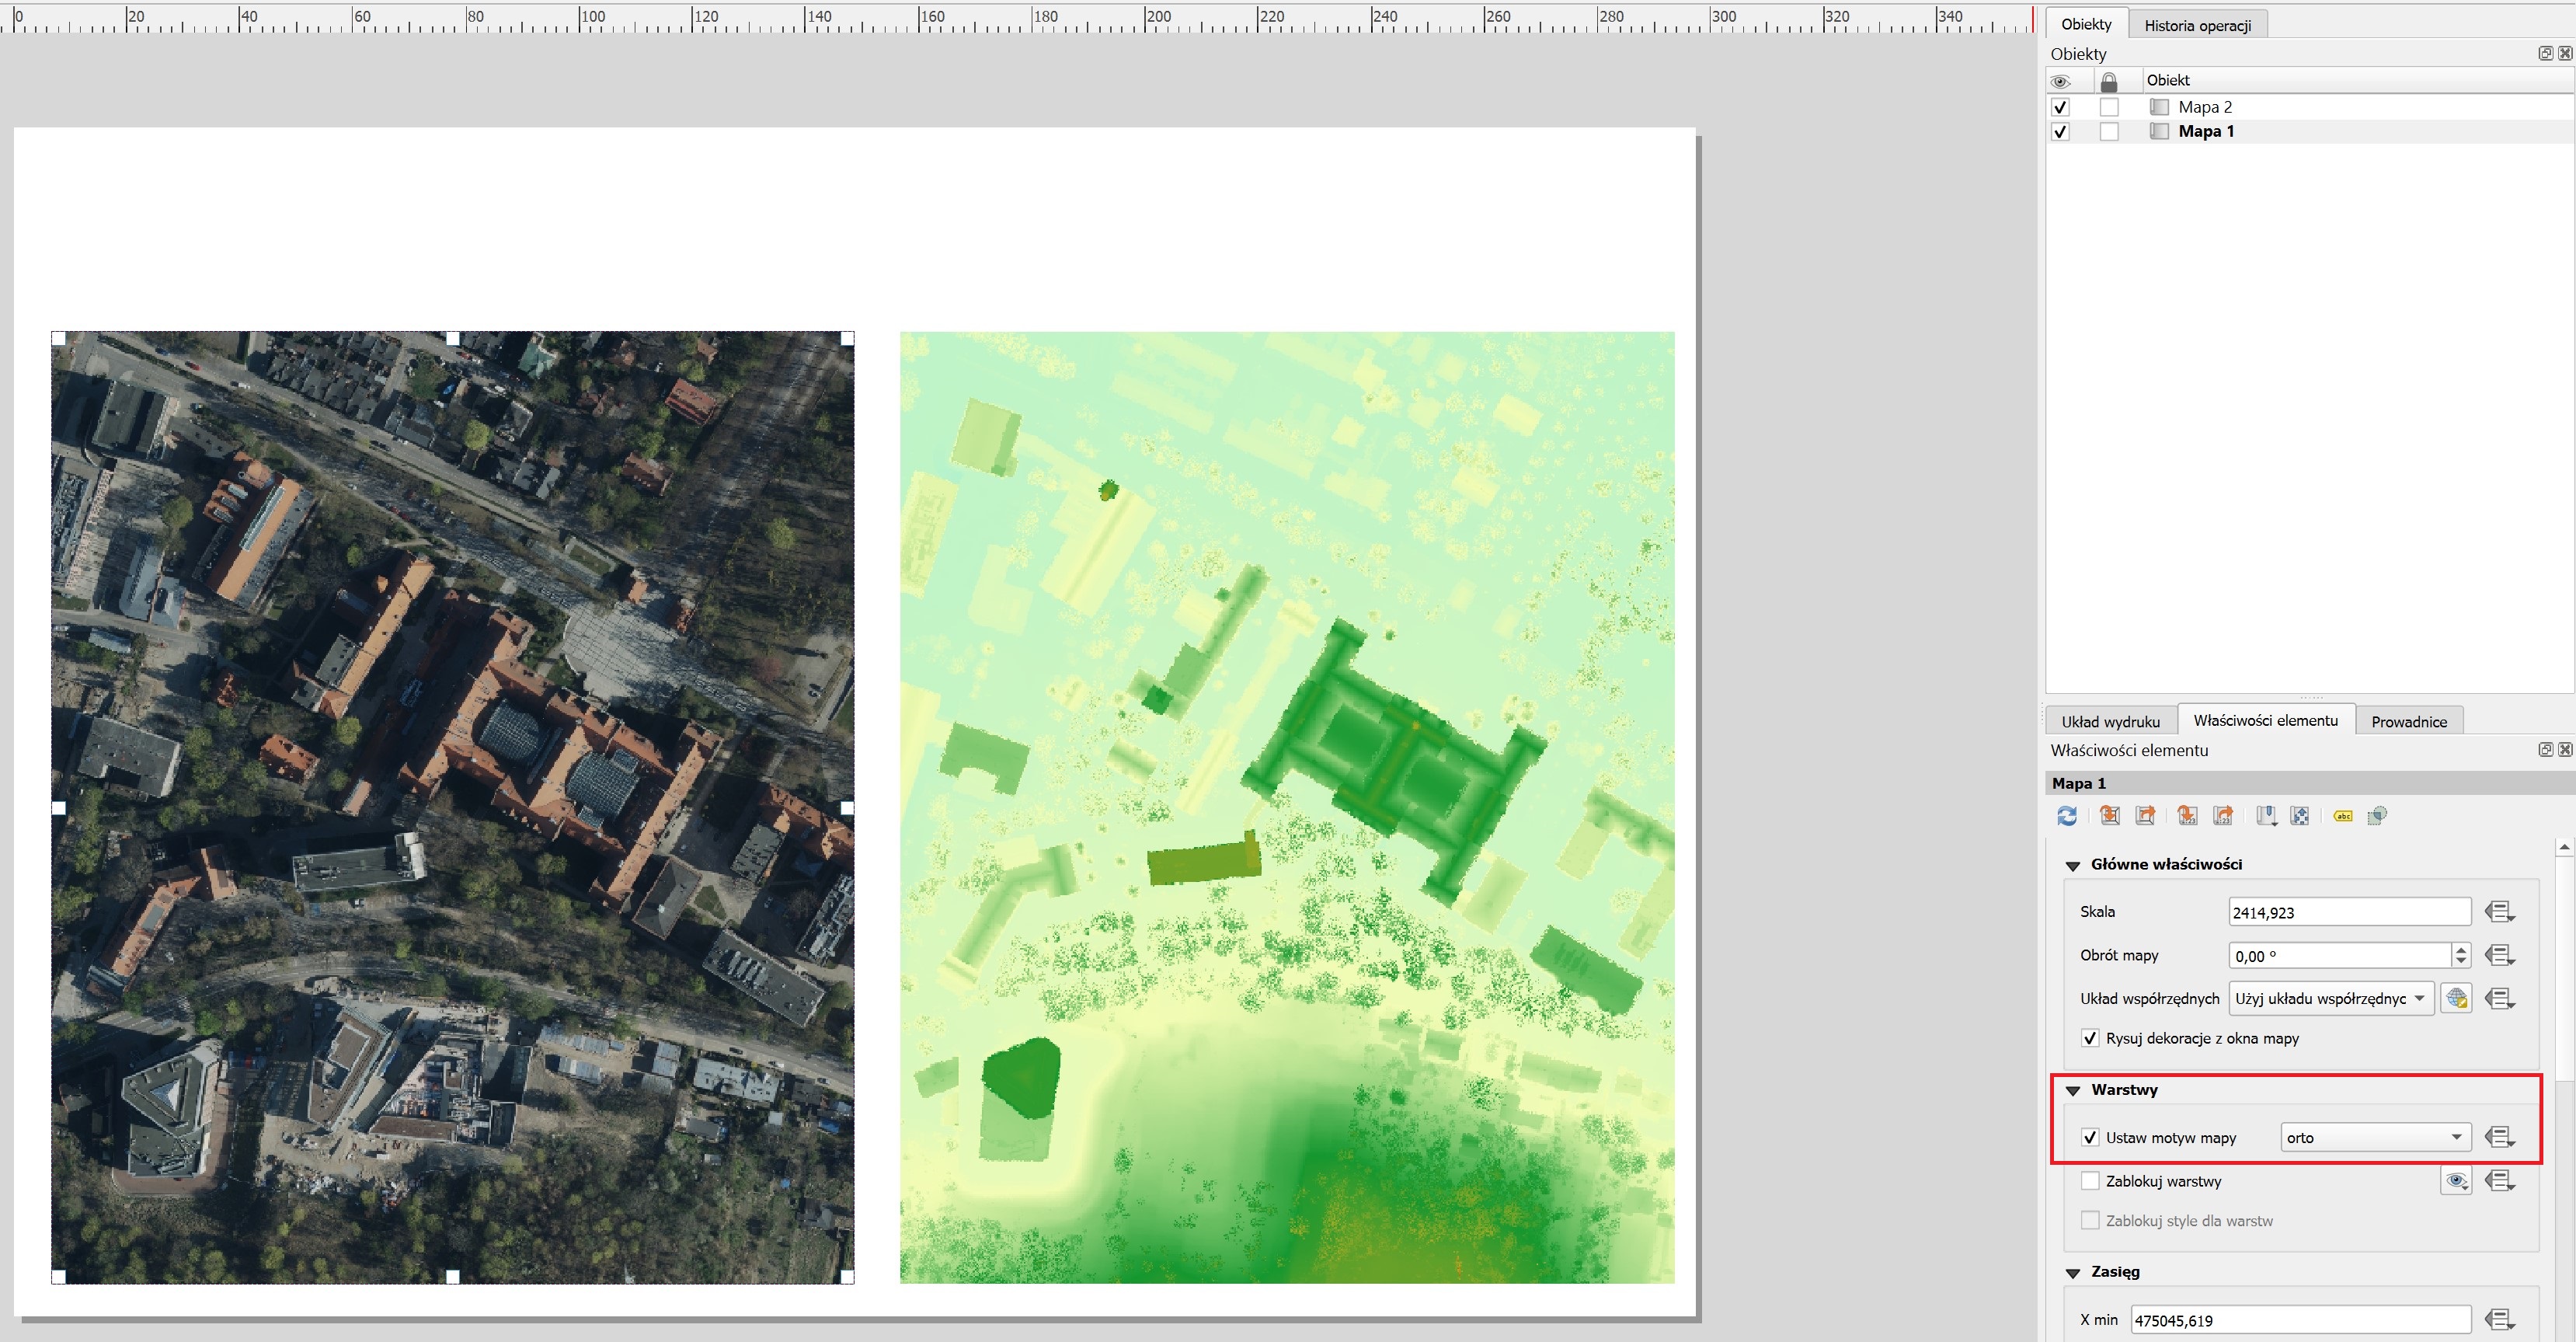
Task: Undock the Obiekty panel
Action: click(2546, 53)
